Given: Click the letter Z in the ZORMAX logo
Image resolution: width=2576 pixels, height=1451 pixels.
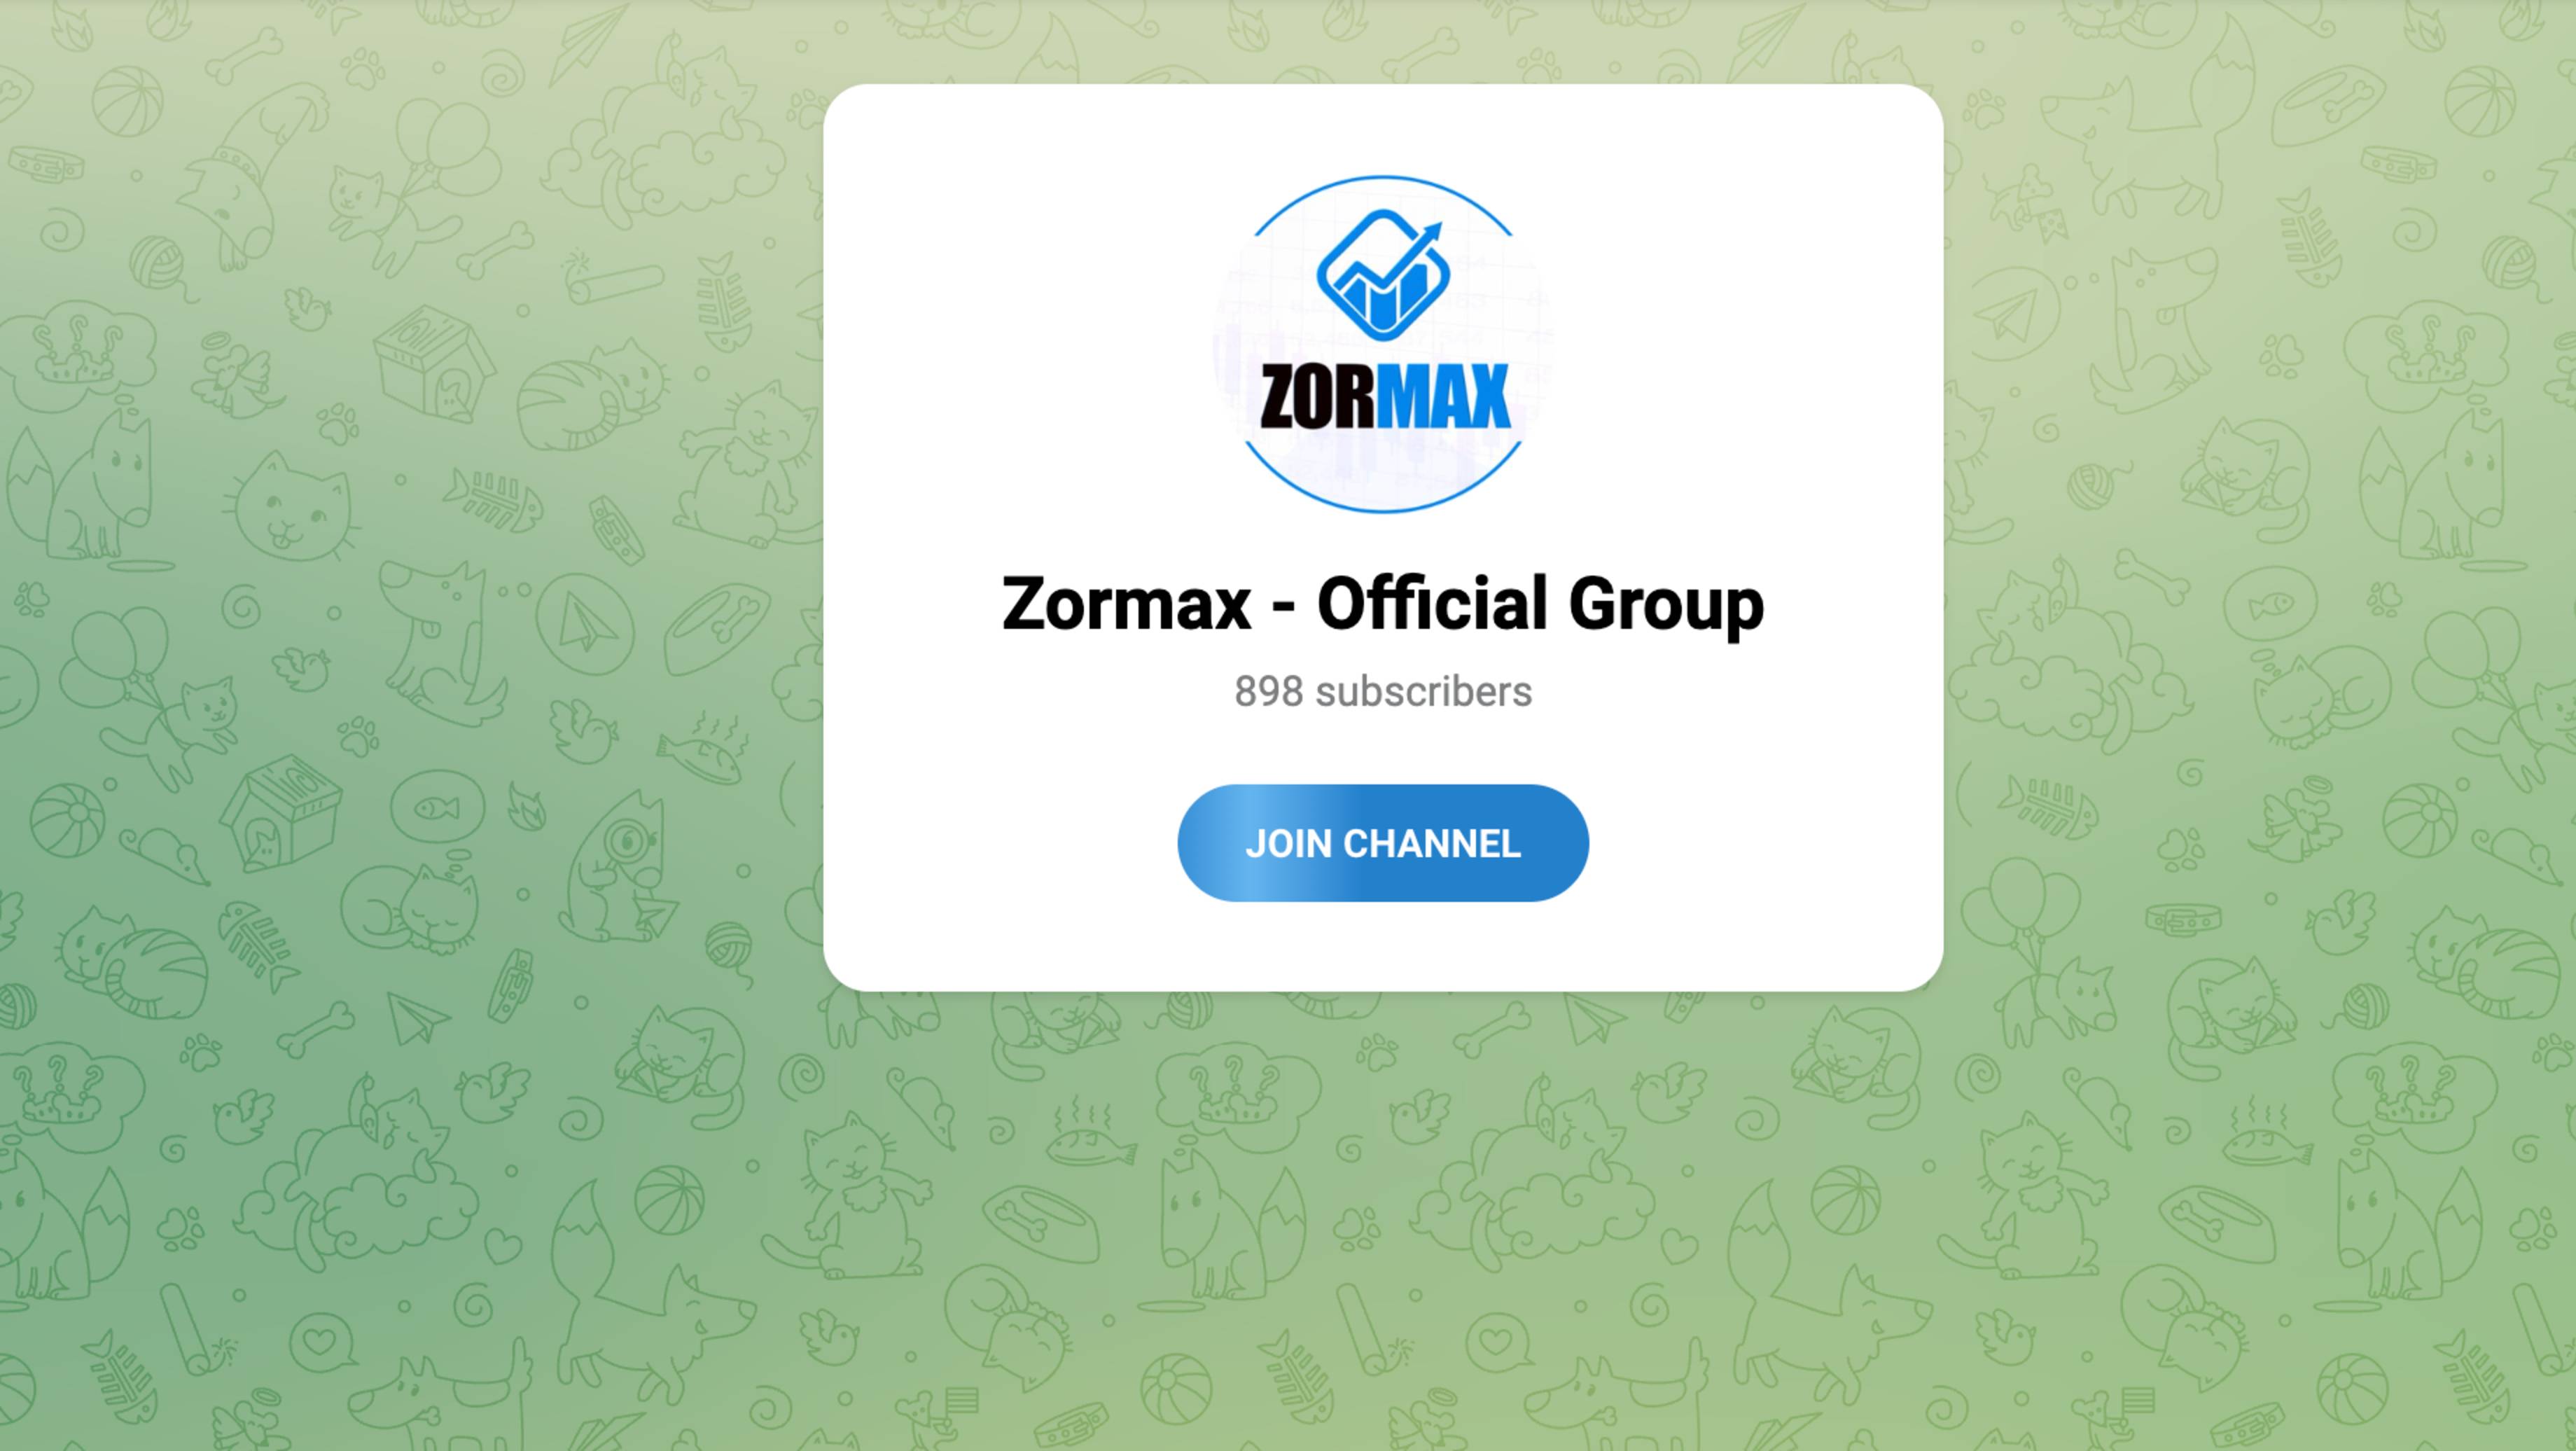Looking at the screenshot, I should (x=1279, y=397).
